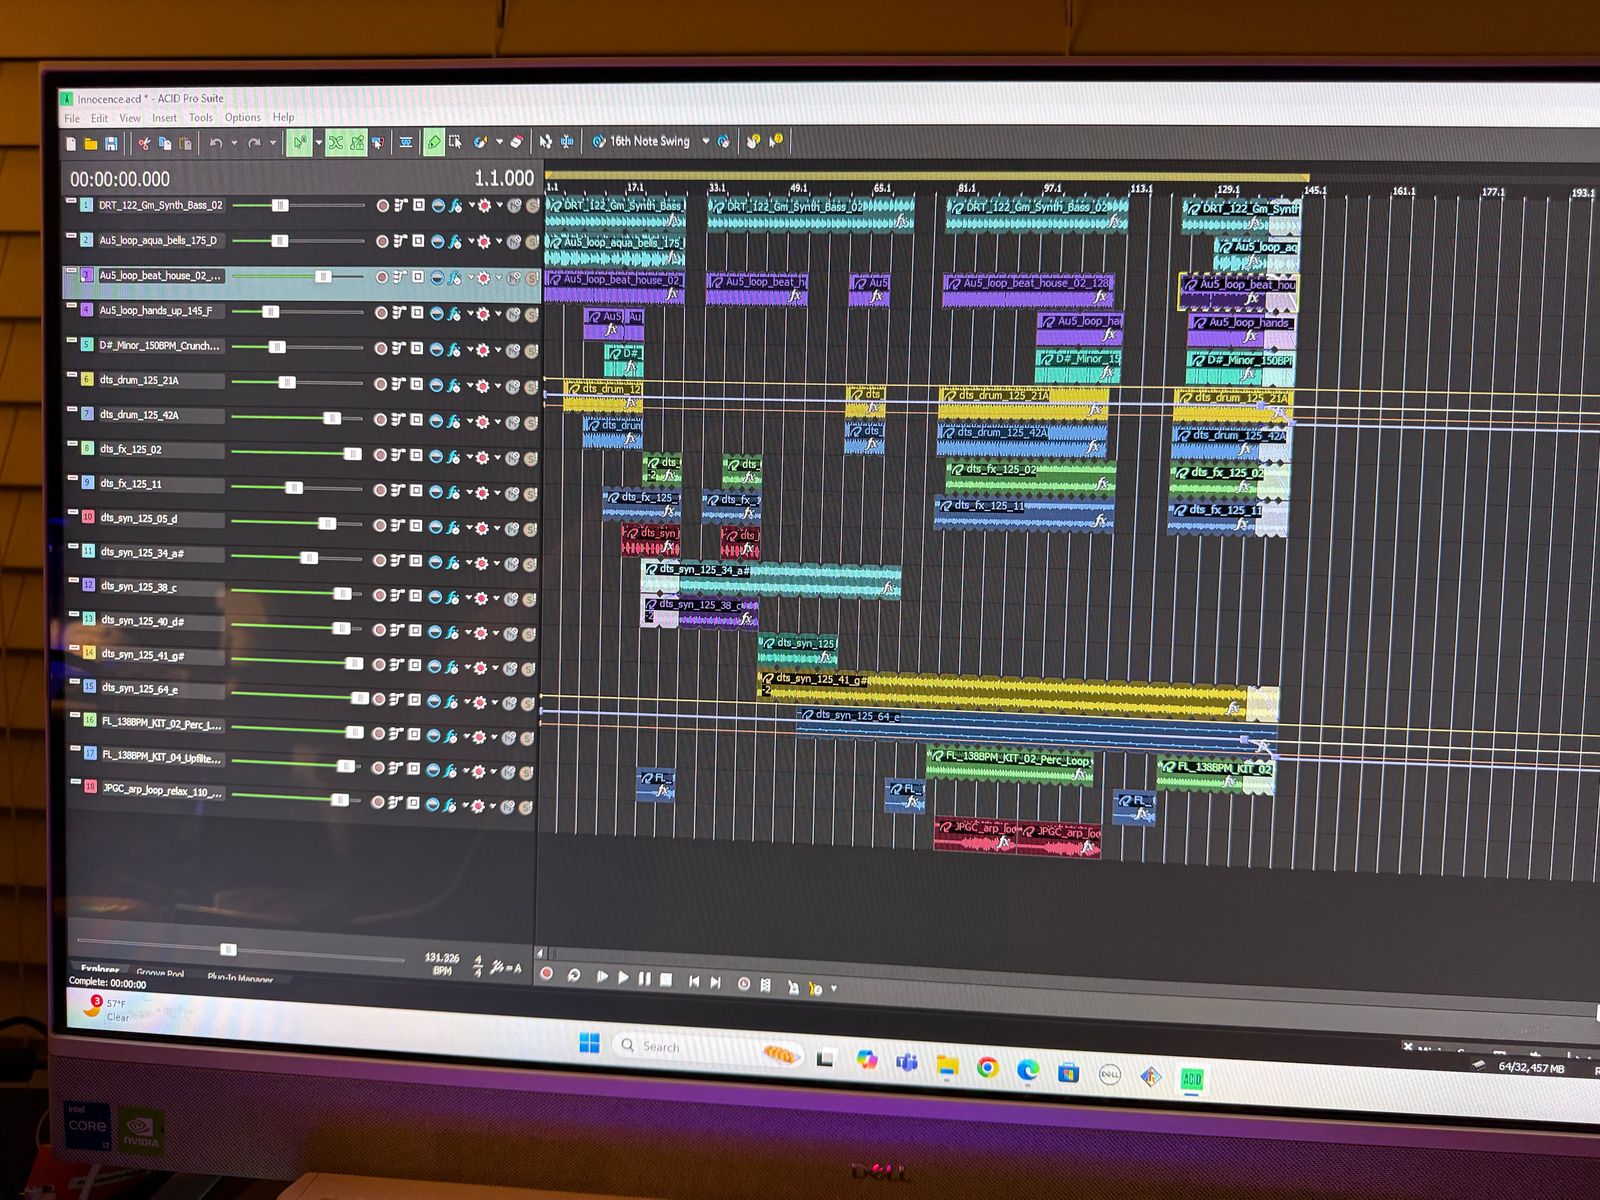Click the Undo arrow icon

[215, 144]
